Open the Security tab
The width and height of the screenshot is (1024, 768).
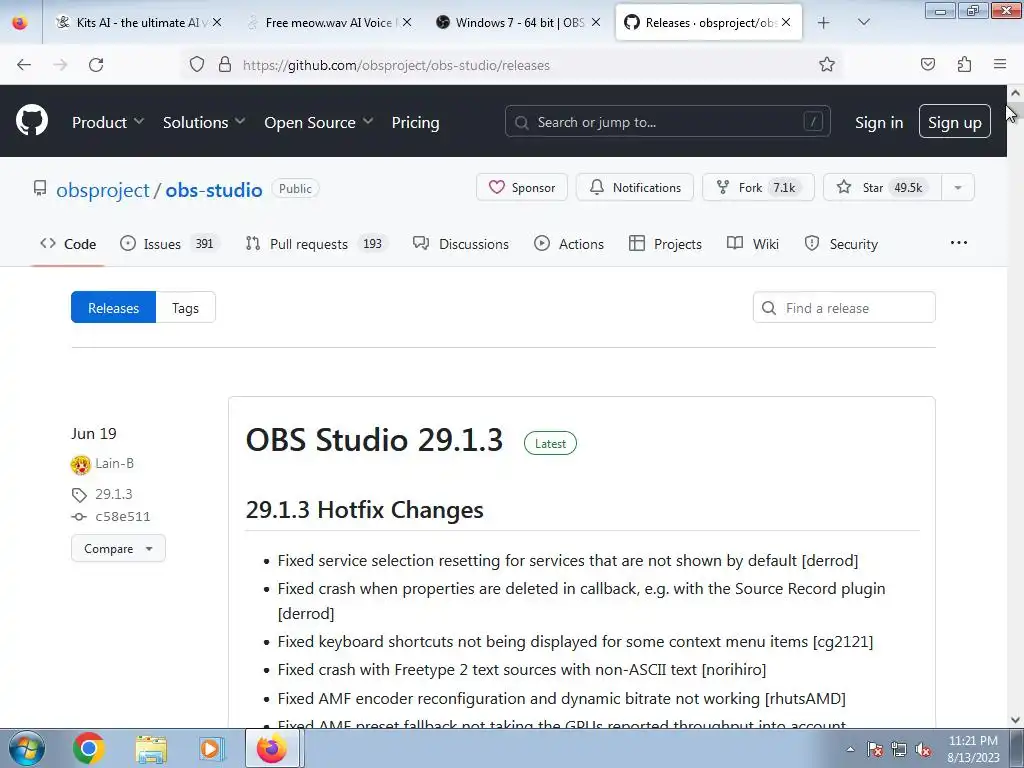click(841, 244)
